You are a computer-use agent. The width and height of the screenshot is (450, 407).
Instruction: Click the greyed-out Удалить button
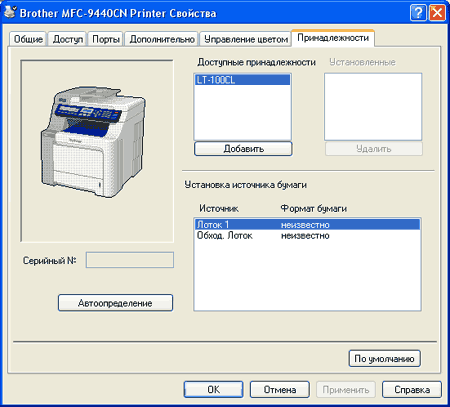click(x=374, y=149)
